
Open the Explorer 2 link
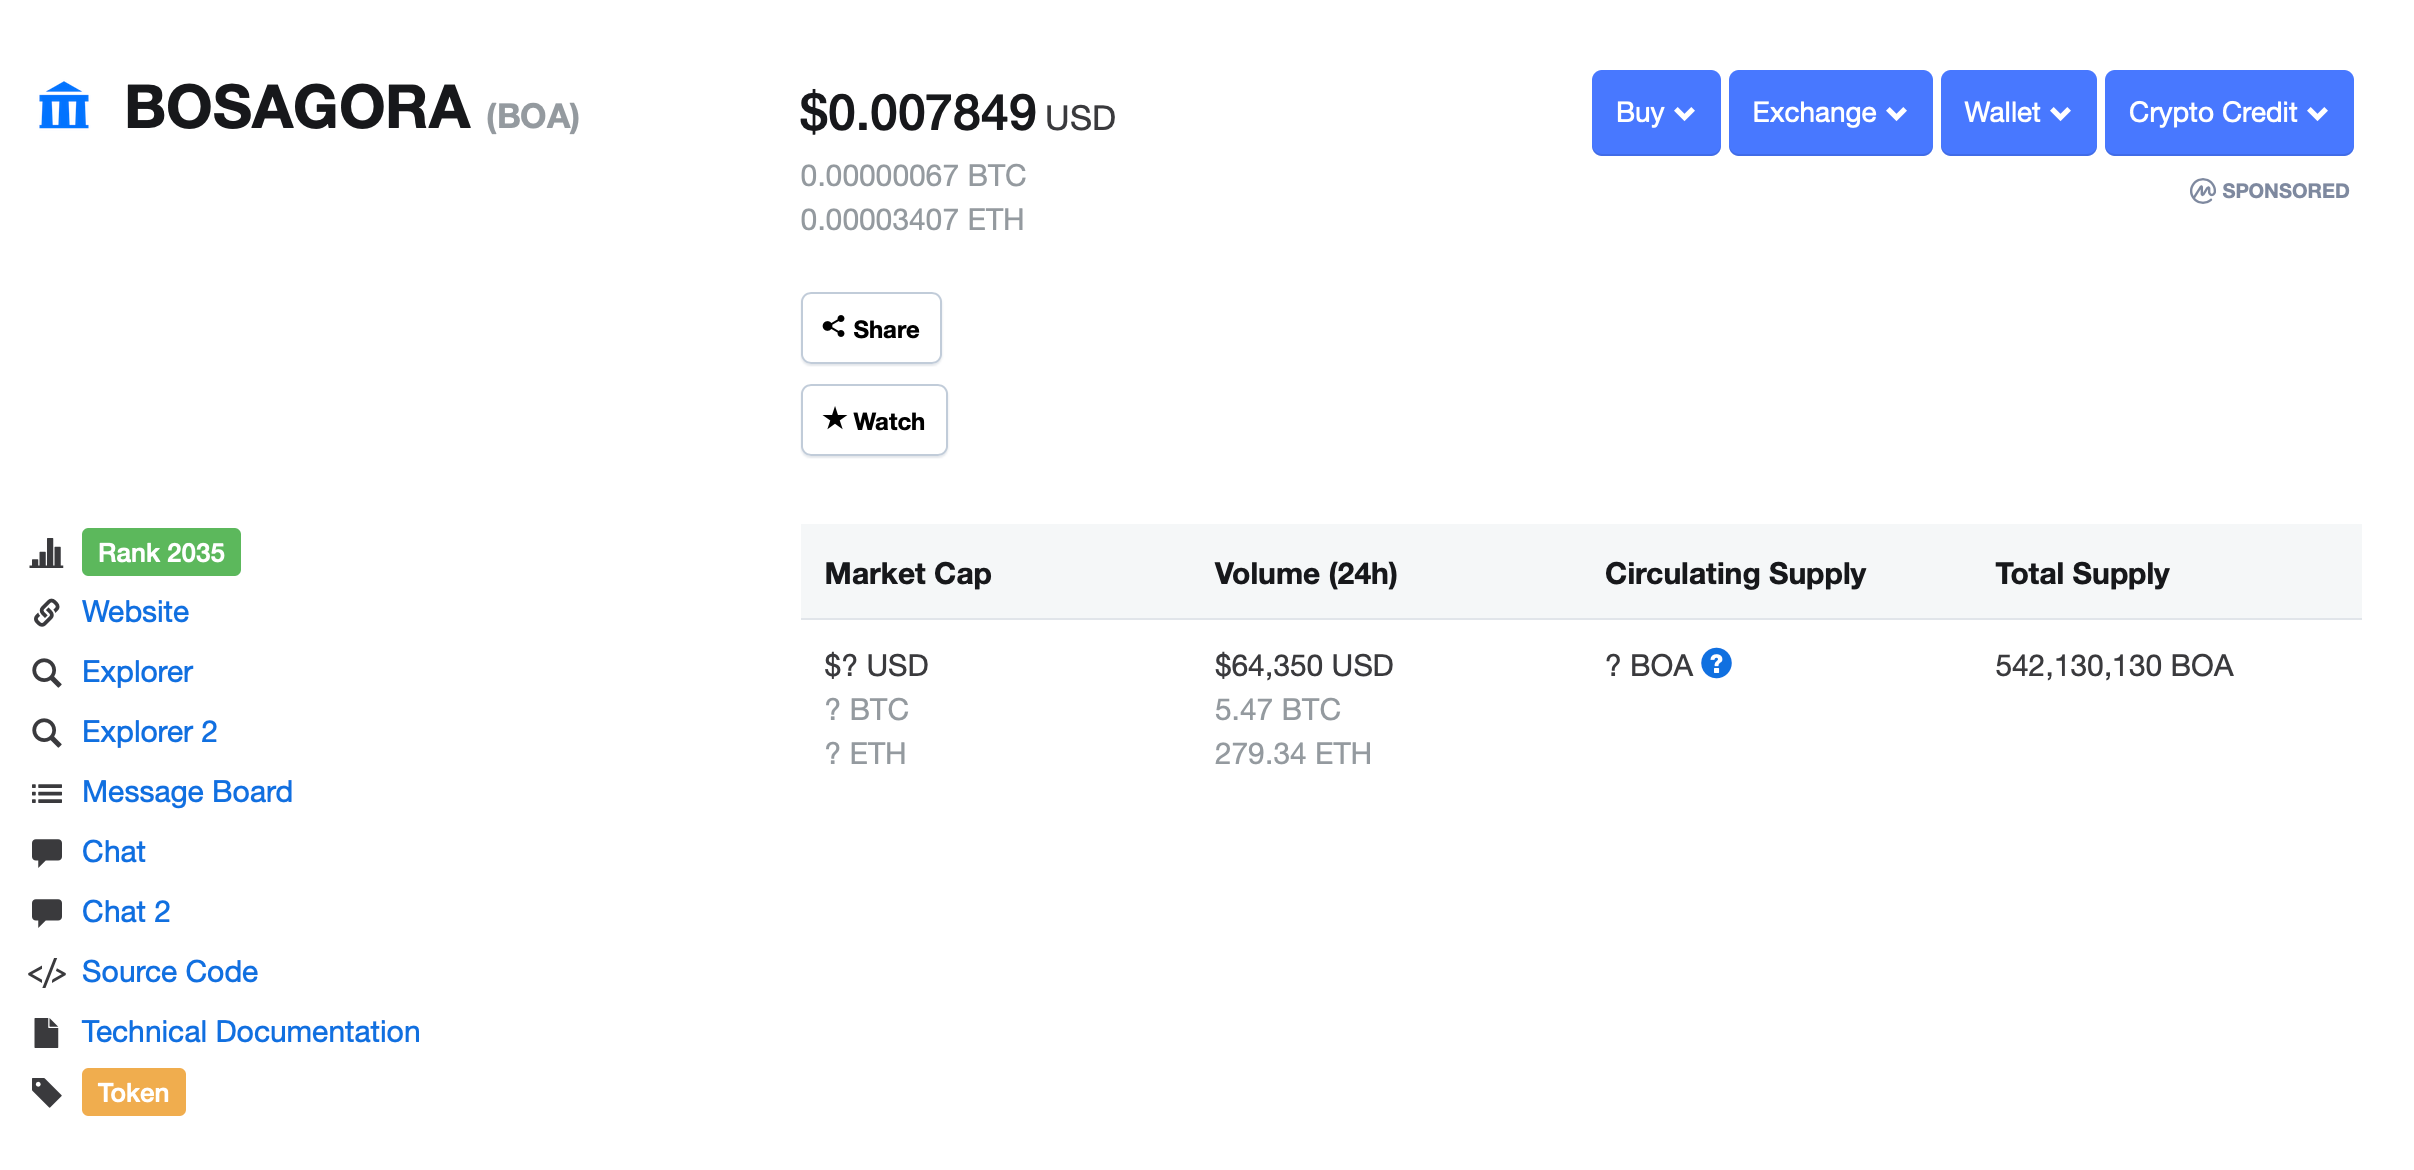point(149,731)
